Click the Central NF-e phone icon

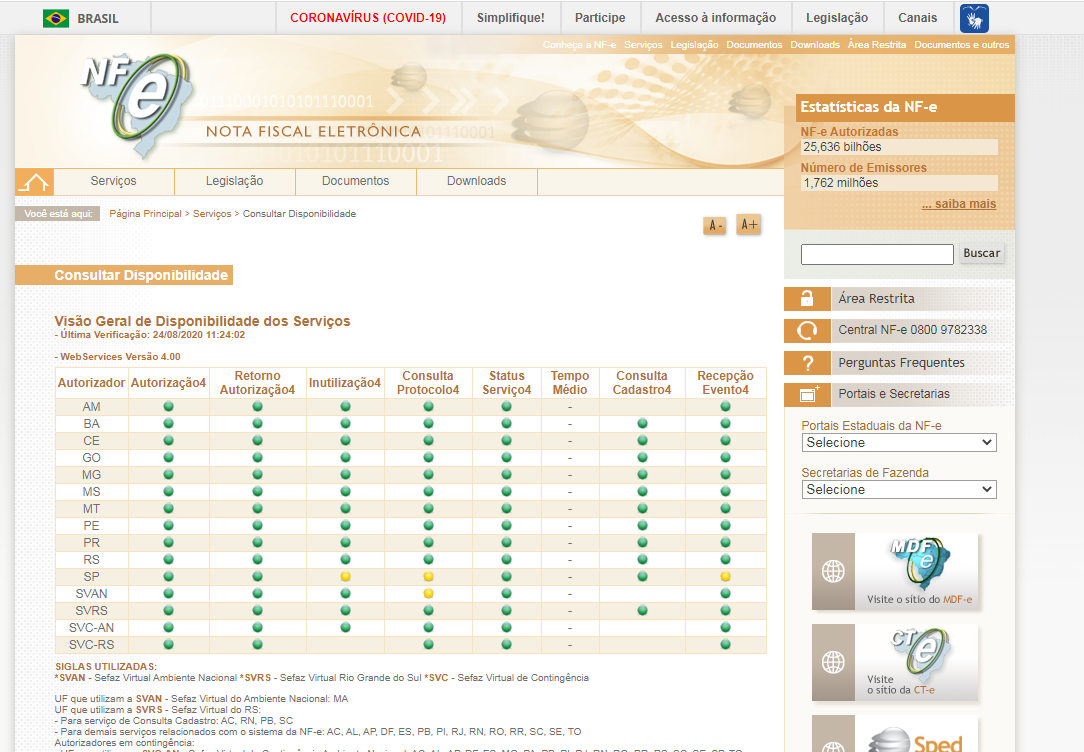click(x=807, y=330)
